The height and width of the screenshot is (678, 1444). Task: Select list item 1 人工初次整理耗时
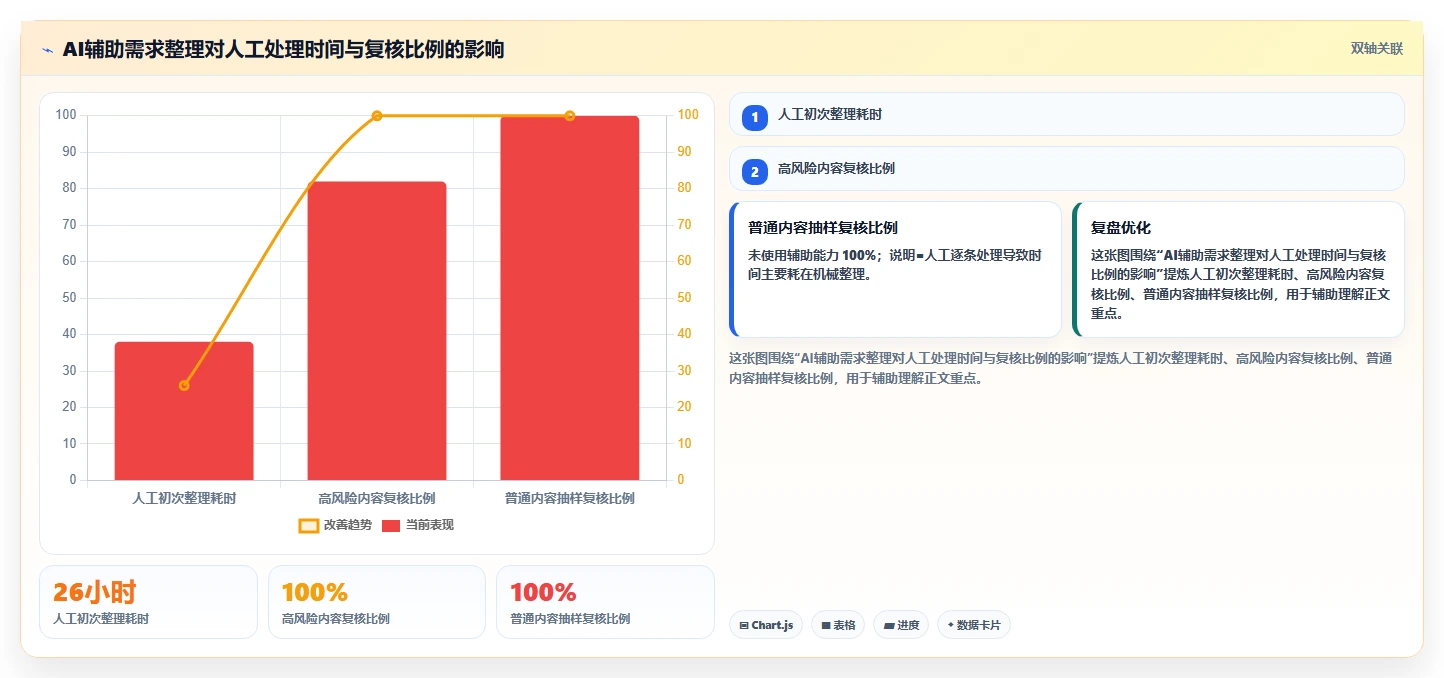click(x=1067, y=115)
